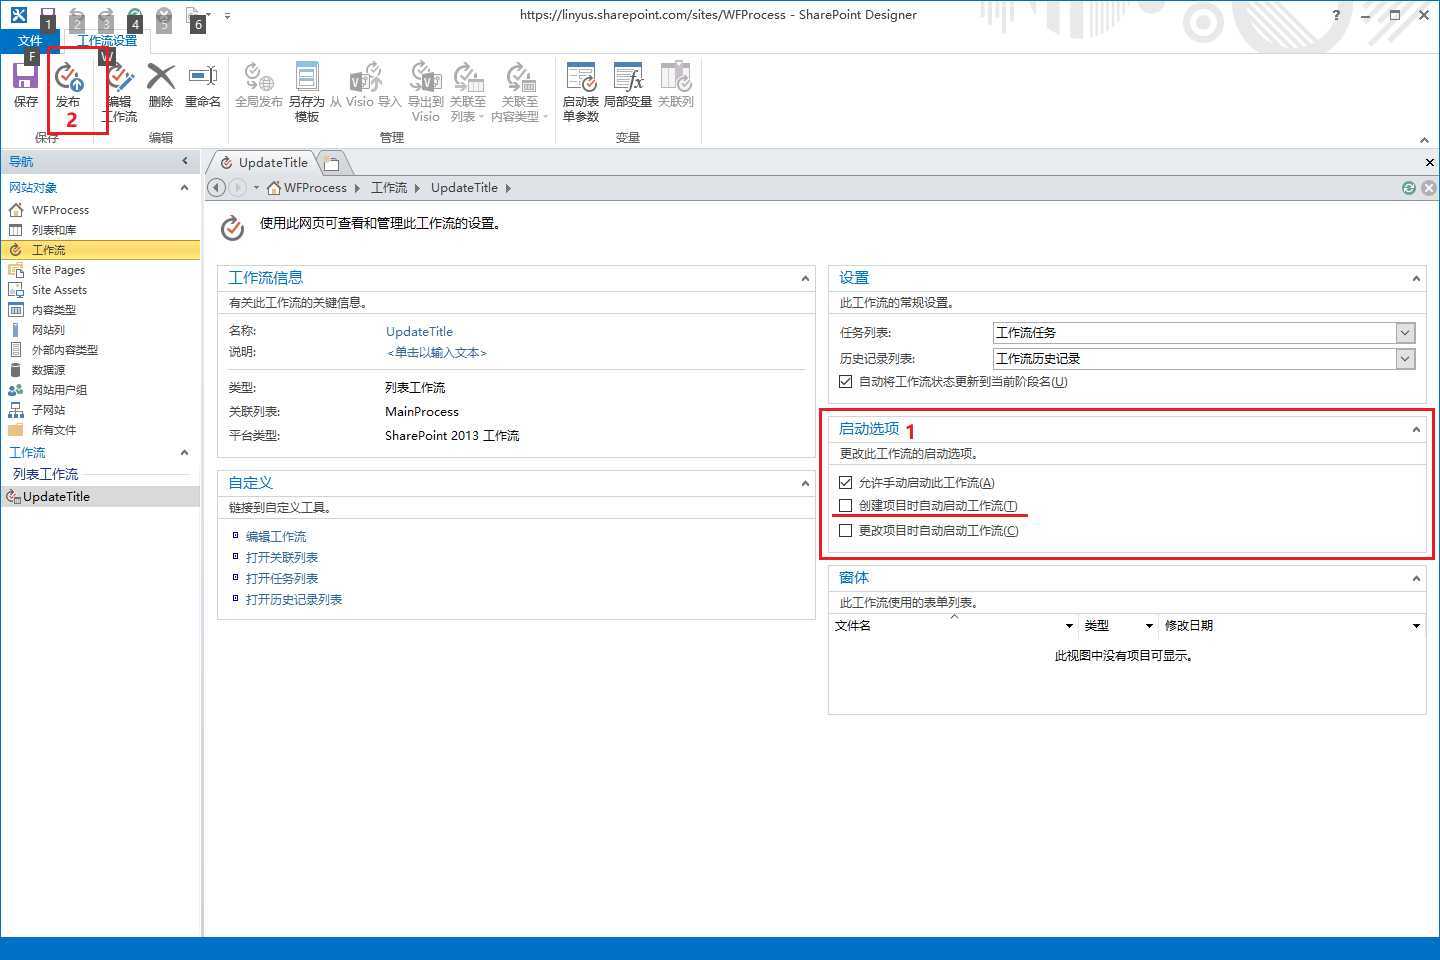Open the 文件 ribbon tab
Viewport: 1440px width, 960px height.
click(x=30, y=41)
